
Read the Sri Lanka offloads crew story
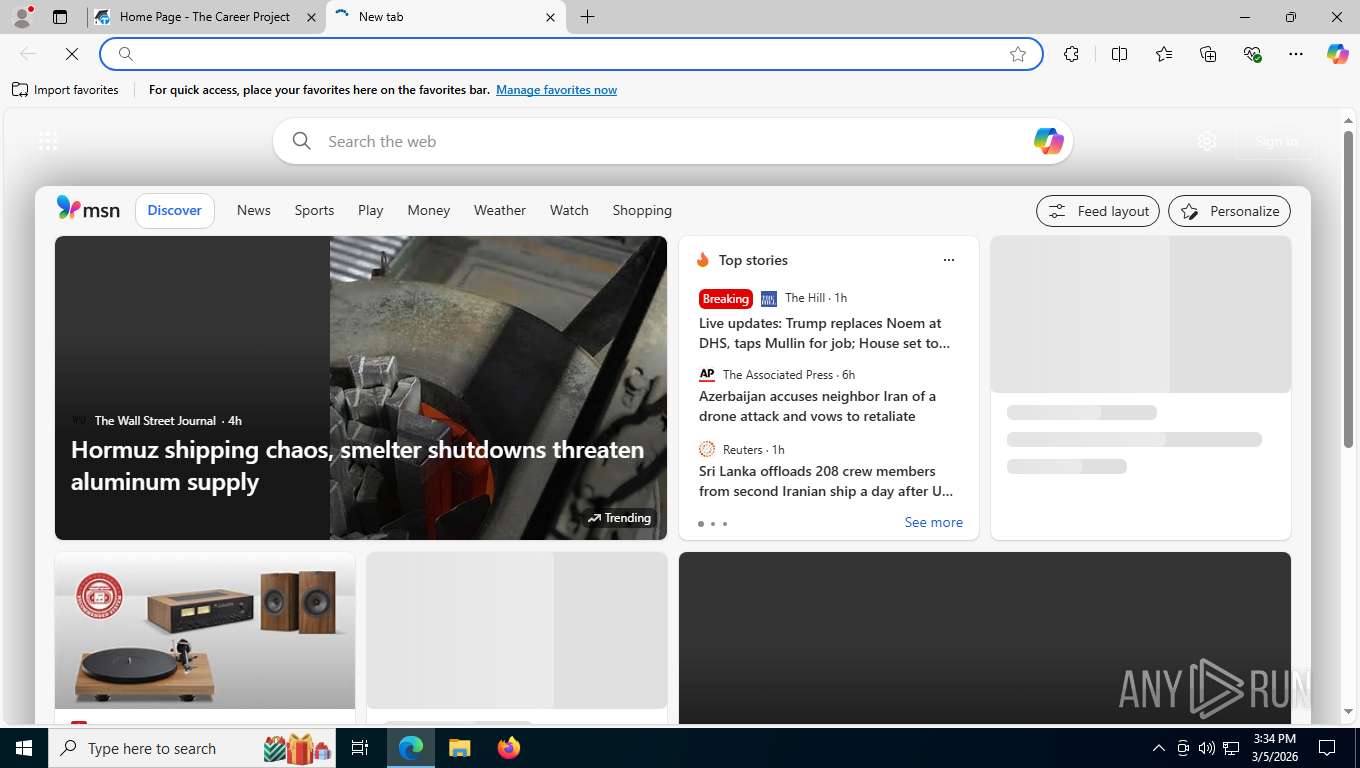[826, 481]
